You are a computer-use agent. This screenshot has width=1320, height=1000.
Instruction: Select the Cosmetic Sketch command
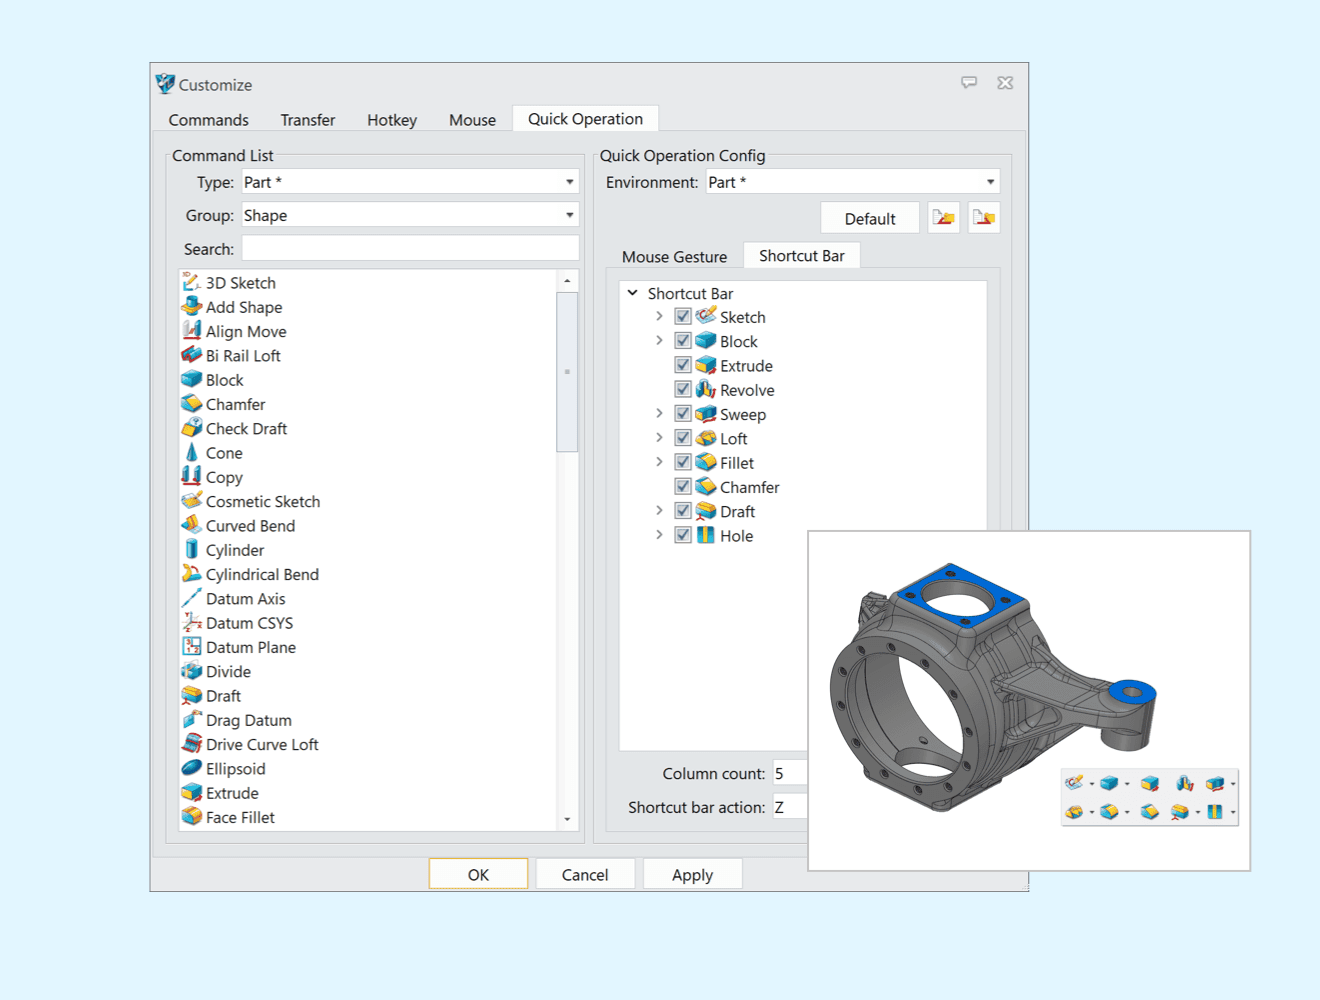(x=262, y=501)
